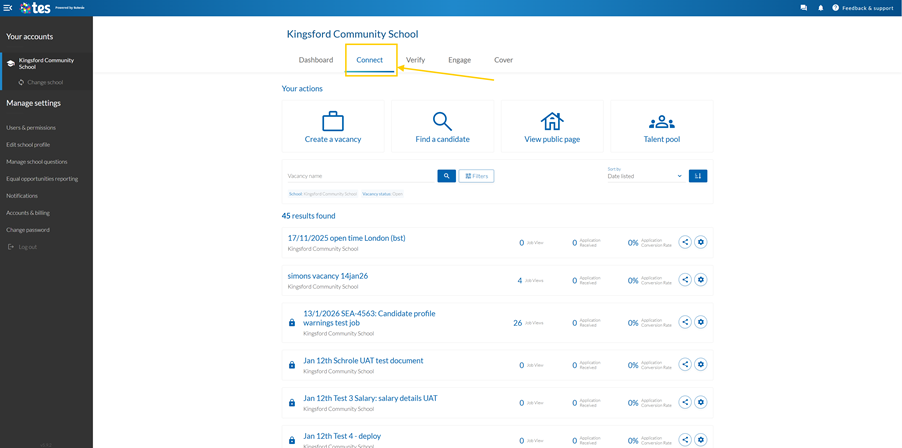902x448 pixels.
Task: Open the chat messages icon
Action: tap(804, 8)
